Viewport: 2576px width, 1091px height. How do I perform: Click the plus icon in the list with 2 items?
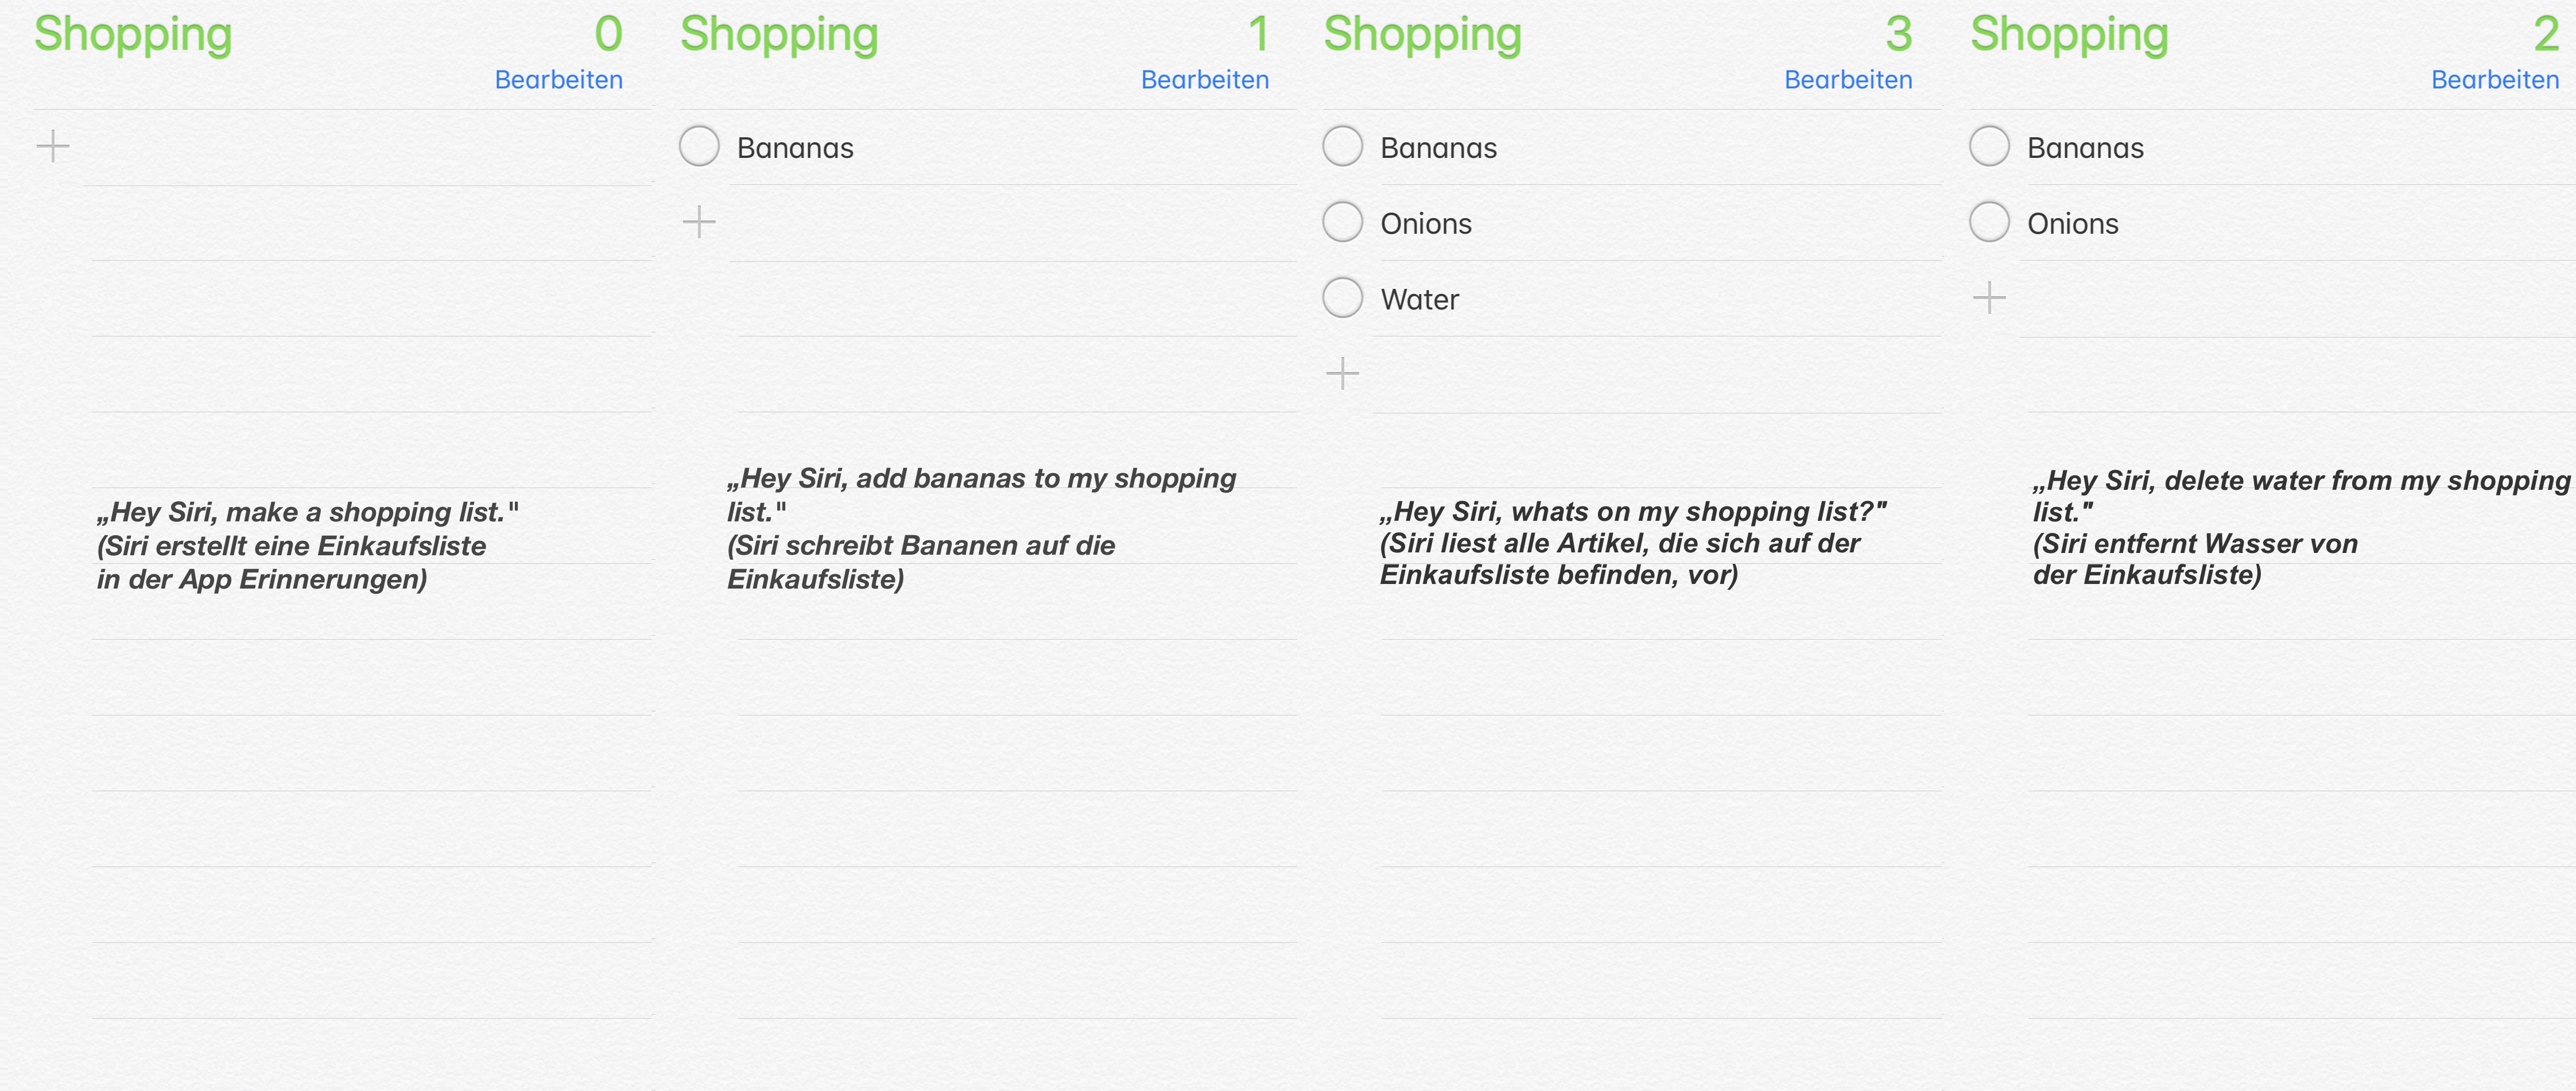click(1989, 297)
